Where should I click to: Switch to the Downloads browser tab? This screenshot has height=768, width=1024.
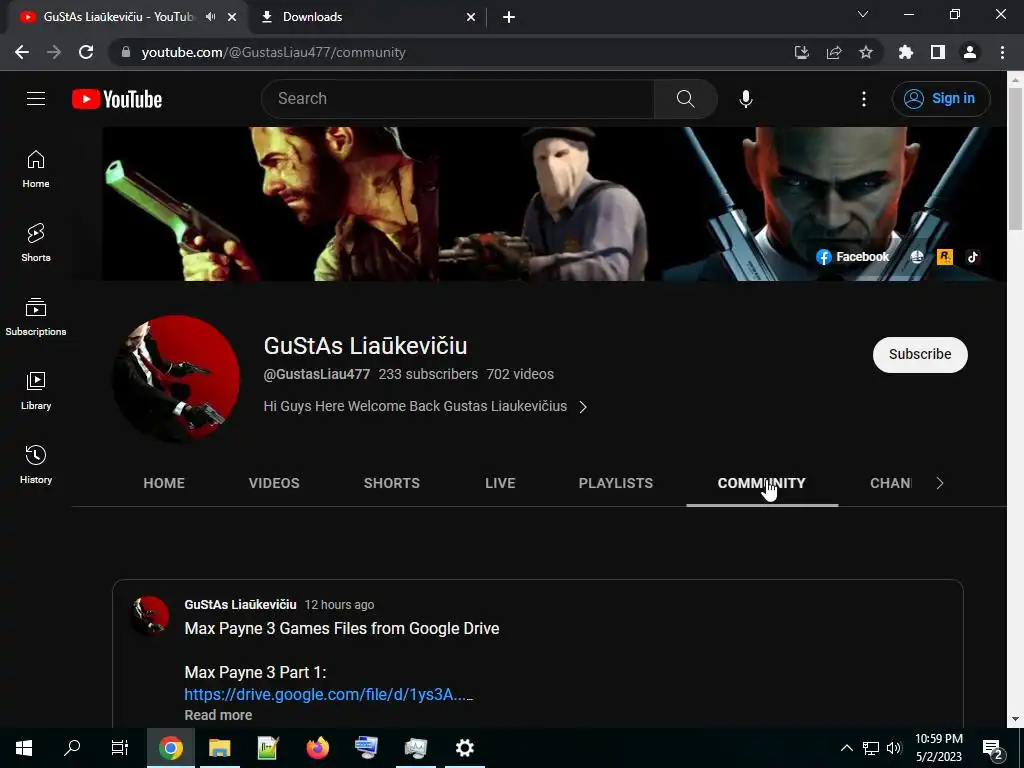tap(369, 17)
